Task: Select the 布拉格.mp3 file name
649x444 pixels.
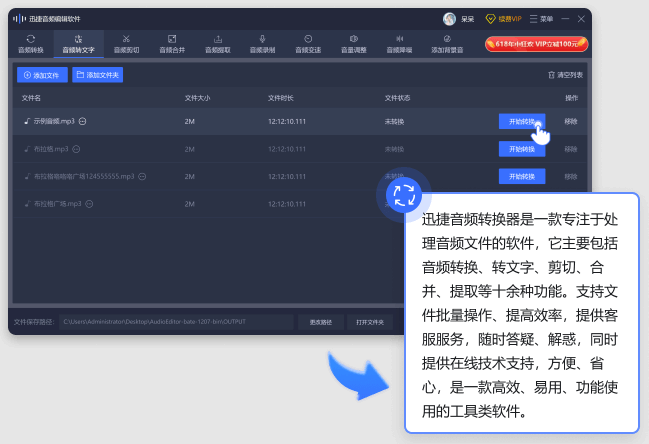Action: 51,149
